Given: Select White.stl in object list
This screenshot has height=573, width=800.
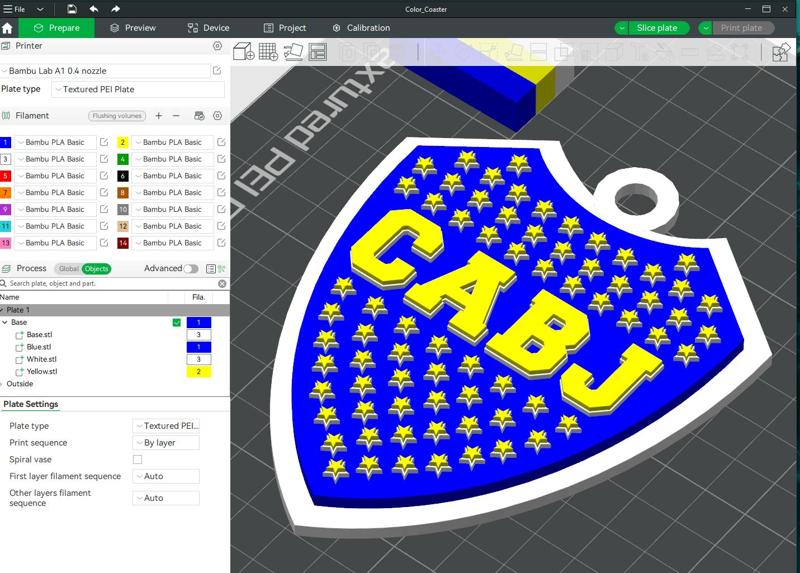Looking at the screenshot, I should 41,359.
